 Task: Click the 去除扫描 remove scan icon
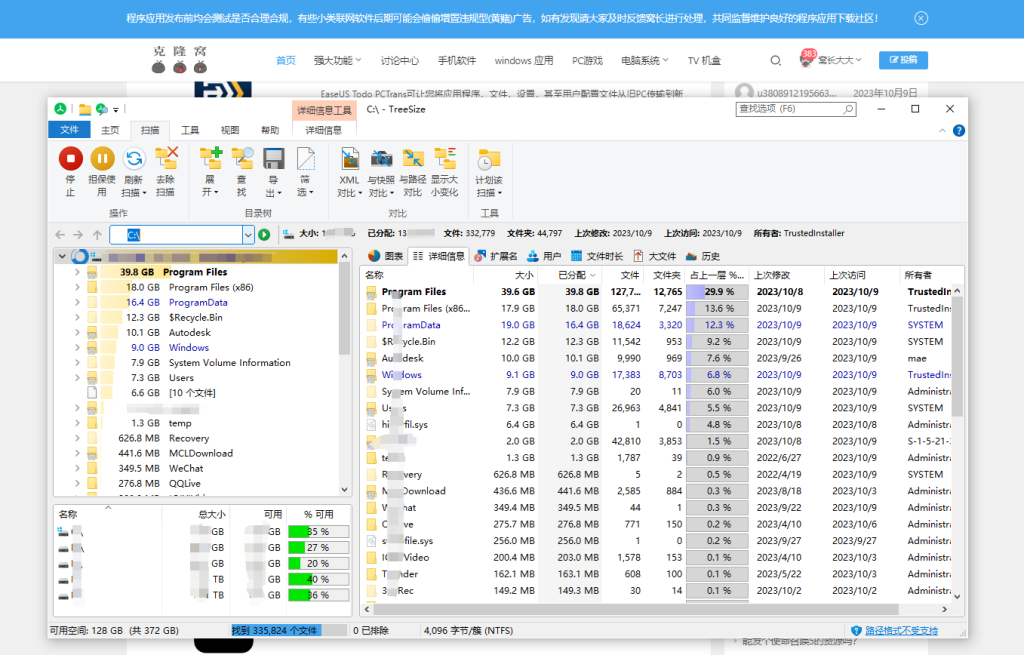coord(166,159)
